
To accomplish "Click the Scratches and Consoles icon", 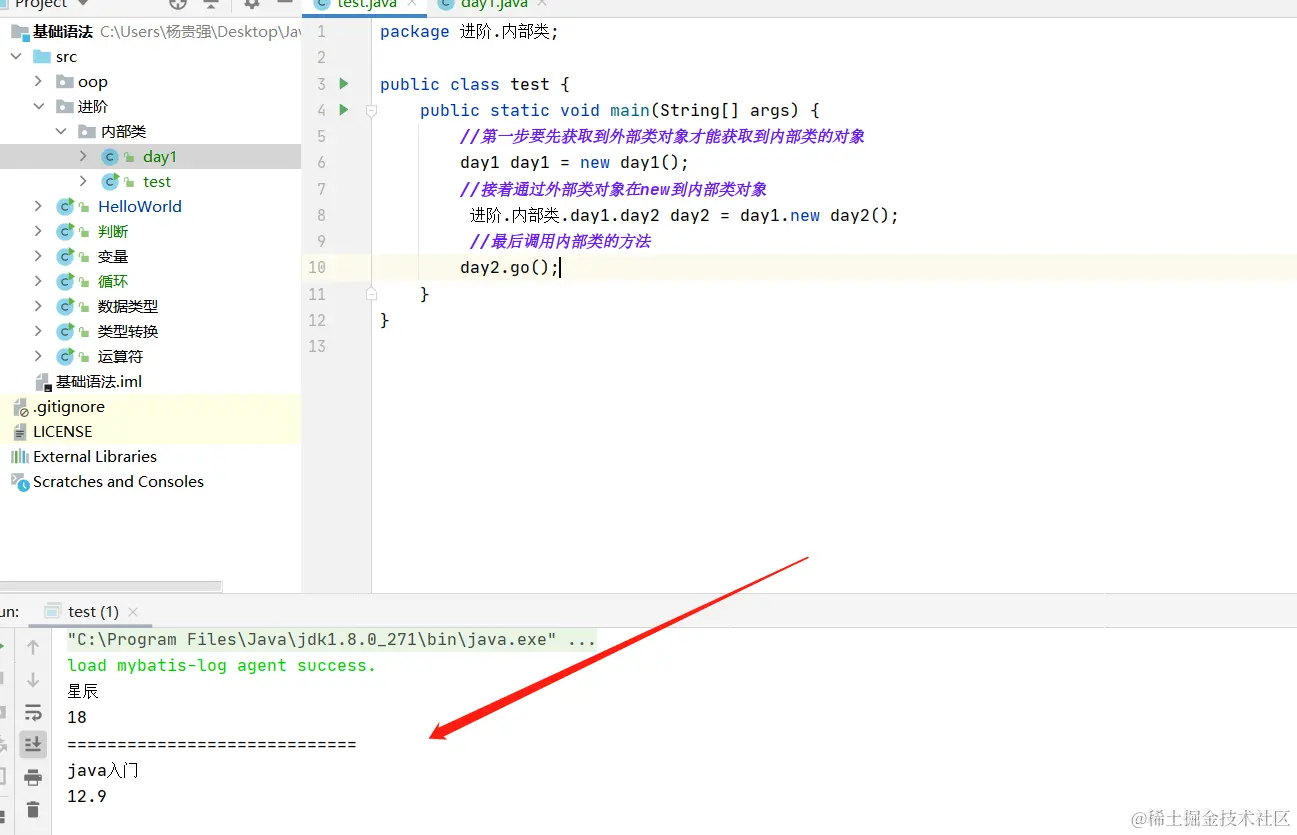I will [20, 482].
